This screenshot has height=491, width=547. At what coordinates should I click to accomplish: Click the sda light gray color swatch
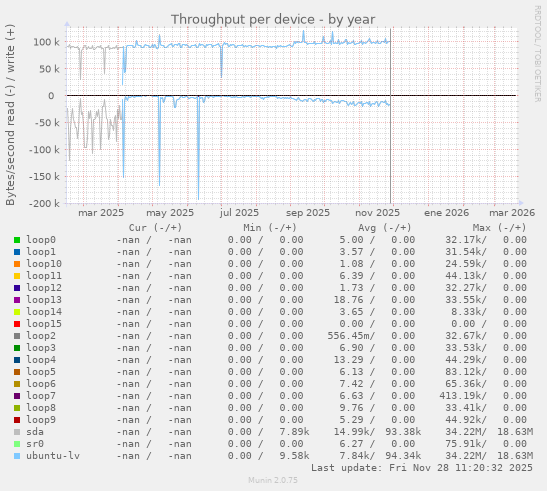[x=17, y=432]
